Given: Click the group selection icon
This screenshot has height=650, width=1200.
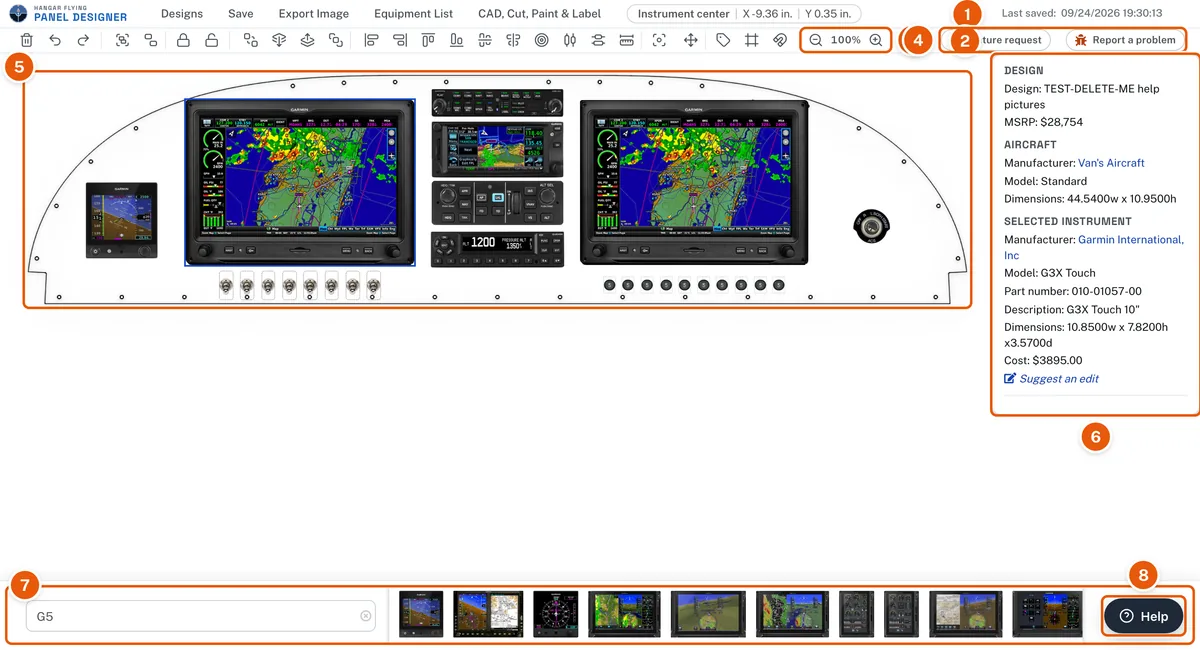Looking at the screenshot, I should coord(122,40).
